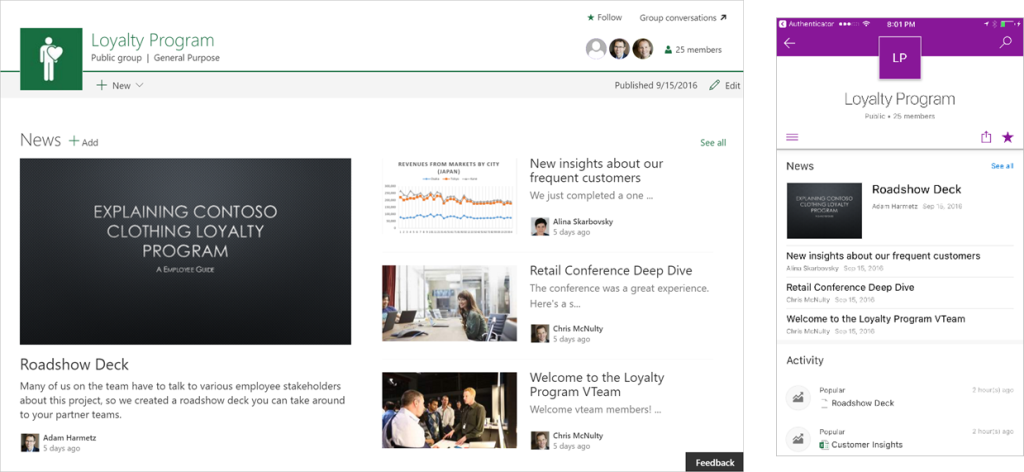1024x472 pixels.
Task: Click Alina Skarbovsky's avatar
Action: tap(539, 227)
